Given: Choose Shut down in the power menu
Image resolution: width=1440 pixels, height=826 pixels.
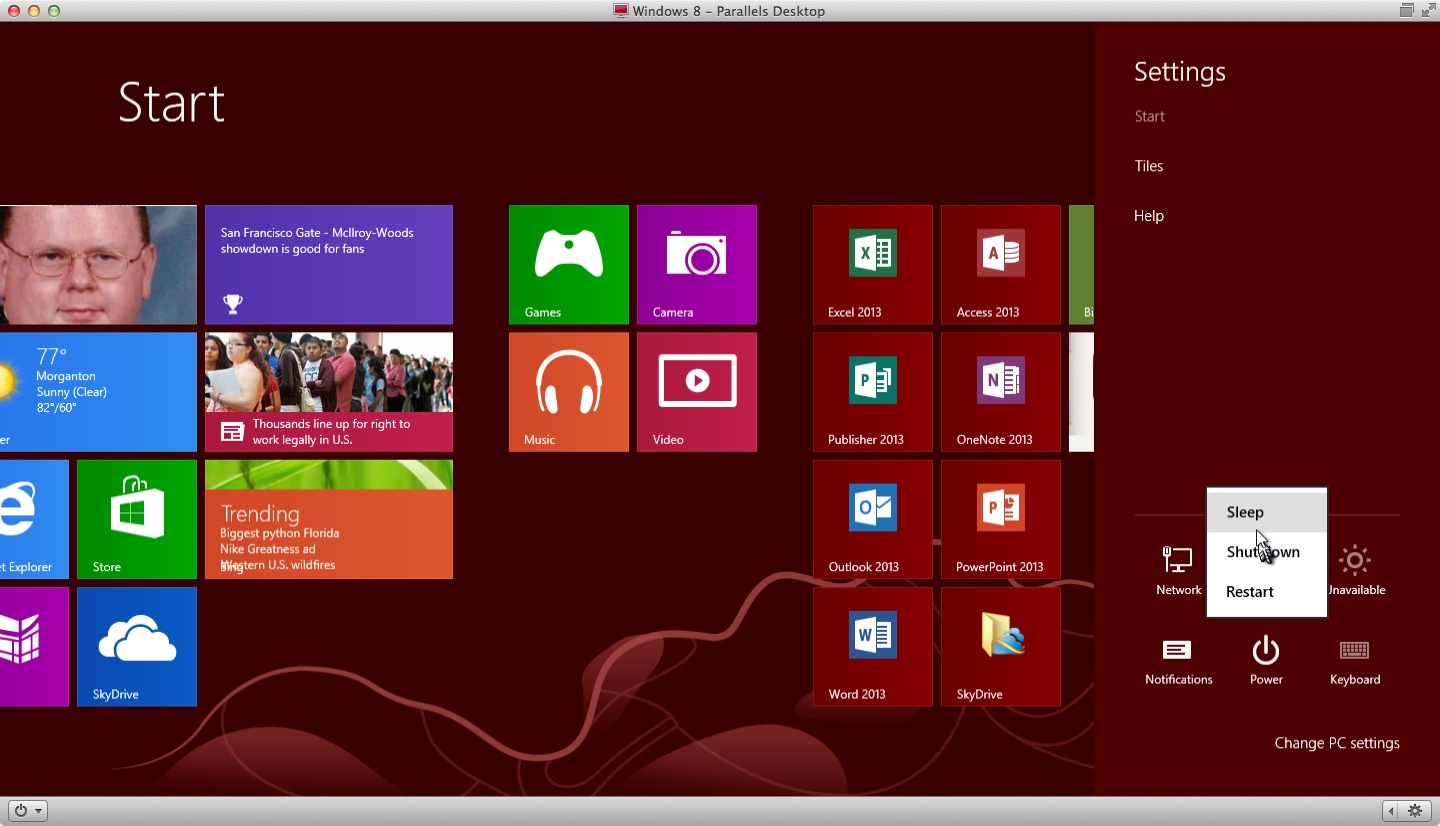Looking at the screenshot, I should [x=1267, y=552].
